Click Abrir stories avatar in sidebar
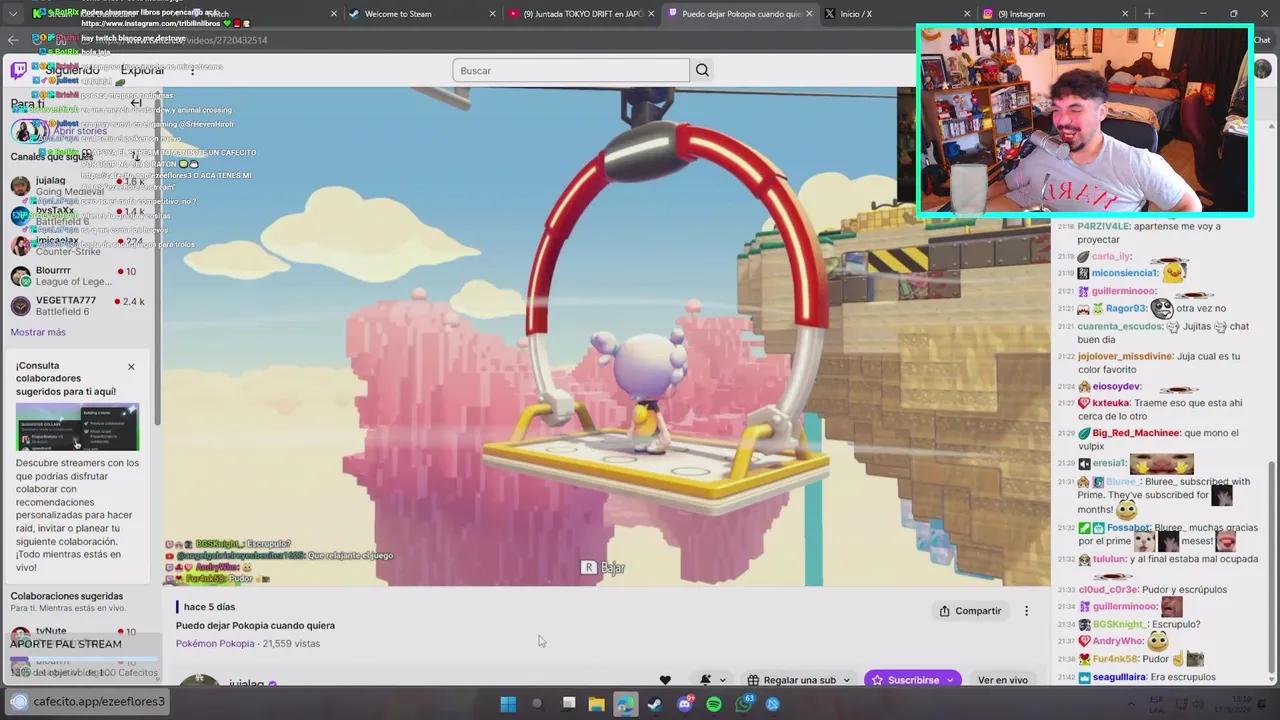Viewport: 1280px width, 720px height. pos(28,131)
